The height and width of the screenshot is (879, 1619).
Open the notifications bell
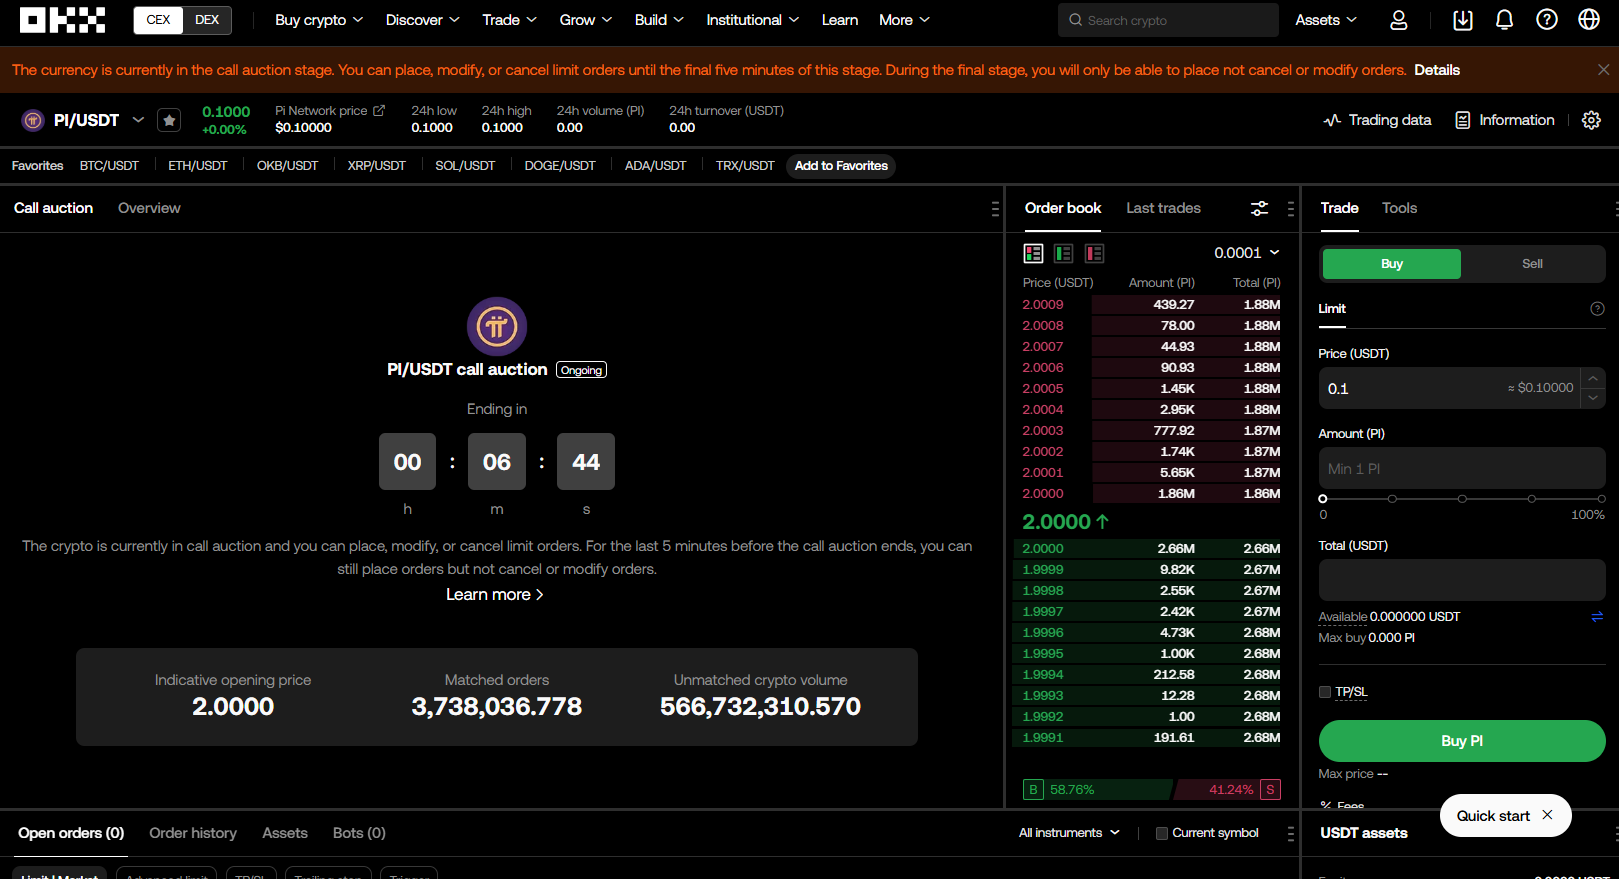[1504, 20]
